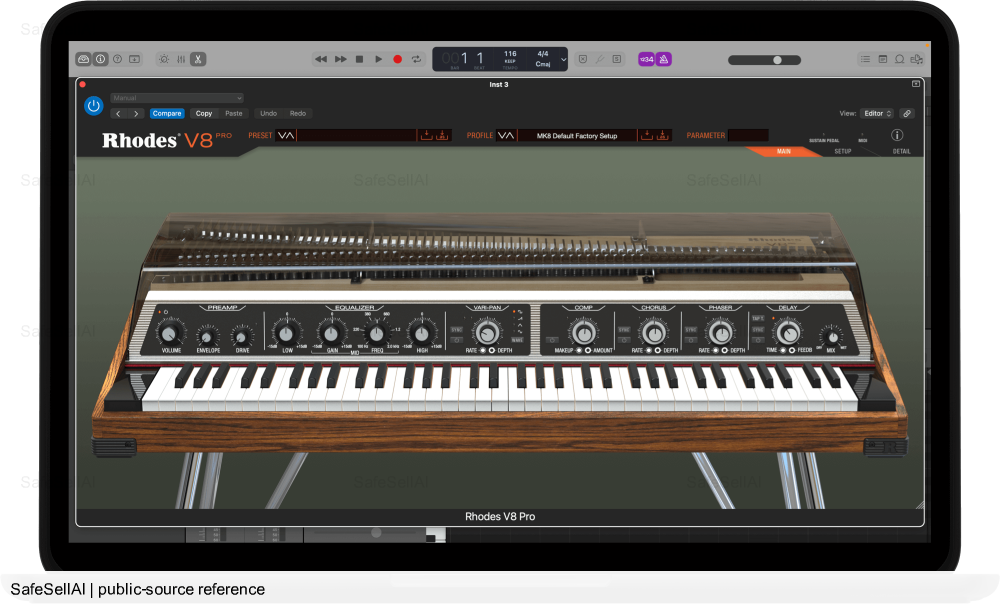Viewport: 1000px width, 604px height.
Task: Go to previous setting arrow
Action: 118,114
